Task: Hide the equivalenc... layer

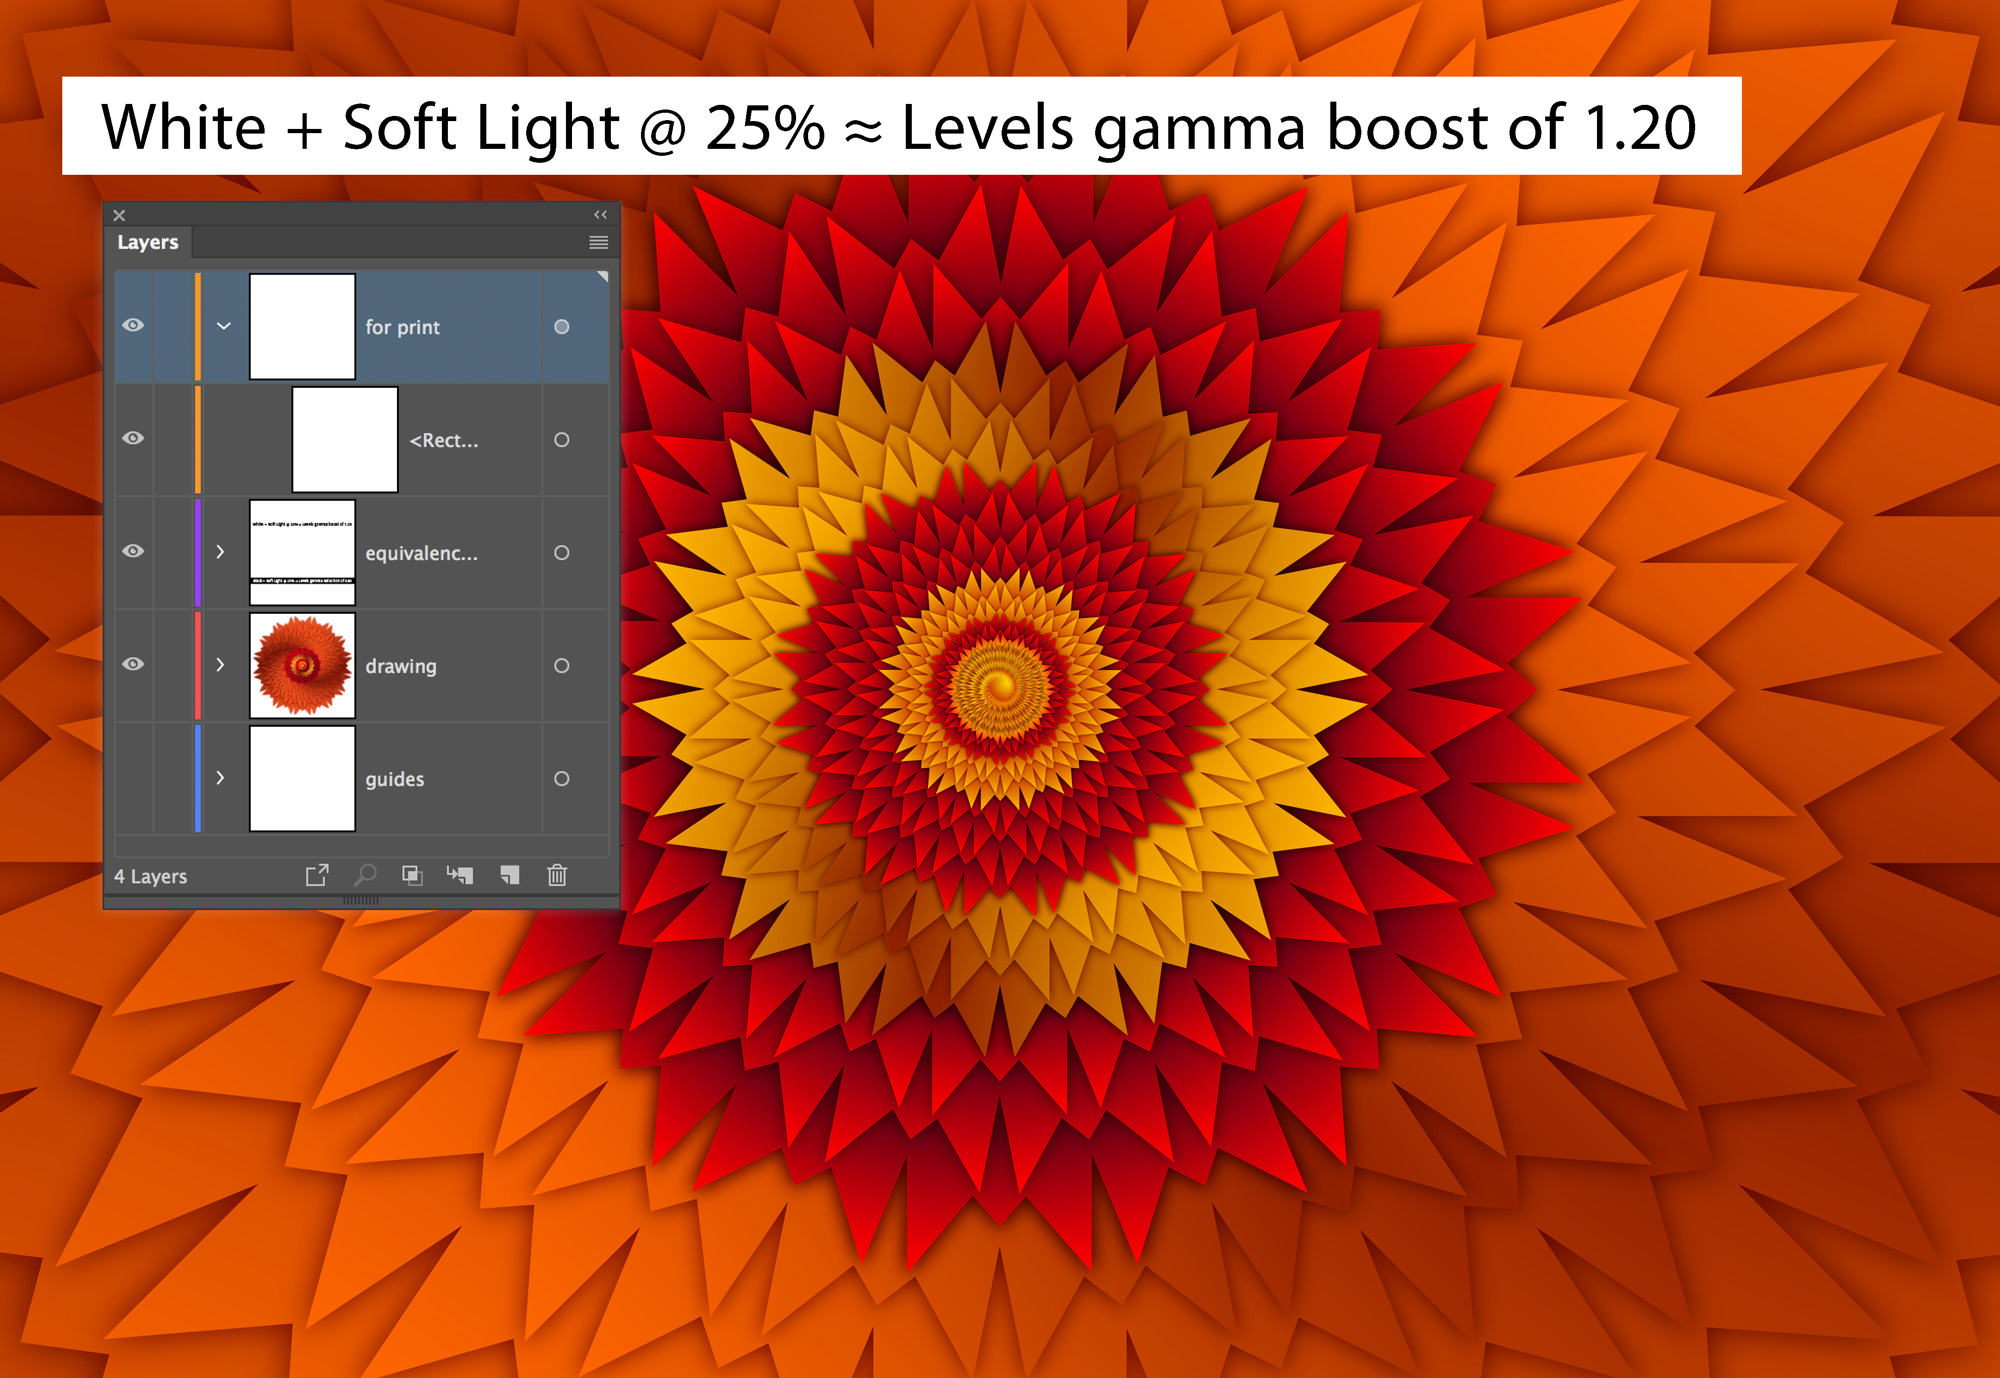Action: click(x=133, y=551)
